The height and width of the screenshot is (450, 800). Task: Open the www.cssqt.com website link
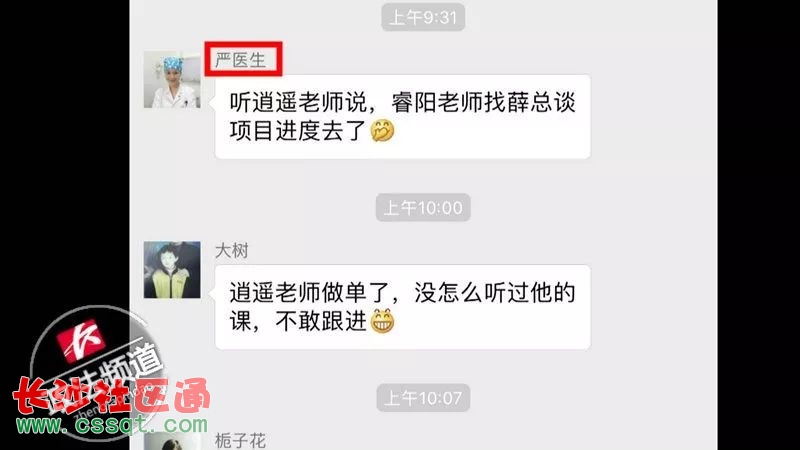pyautogui.click(x=112, y=424)
